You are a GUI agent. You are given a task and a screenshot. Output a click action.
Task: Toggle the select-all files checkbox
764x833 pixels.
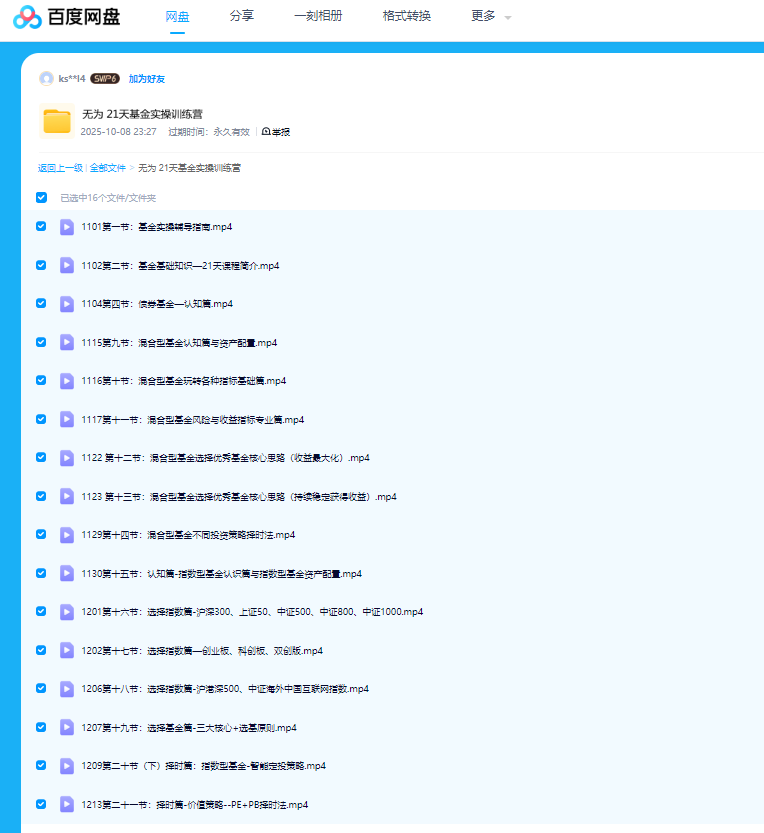41,198
